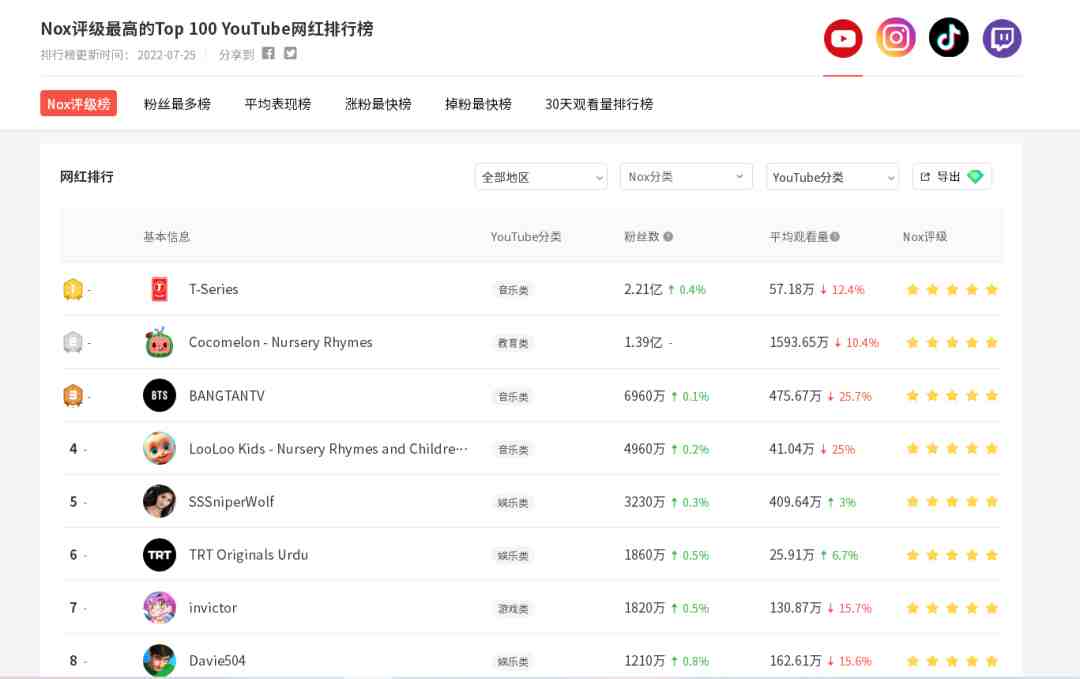Image resolution: width=1080 pixels, height=679 pixels.
Task: Switch to 30天观看量排行榜 tab
Action: [599, 104]
